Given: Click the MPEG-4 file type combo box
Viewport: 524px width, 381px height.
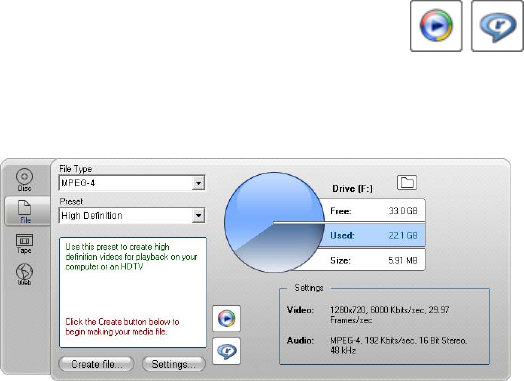Looking at the screenshot, I should [x=132, y=183].
